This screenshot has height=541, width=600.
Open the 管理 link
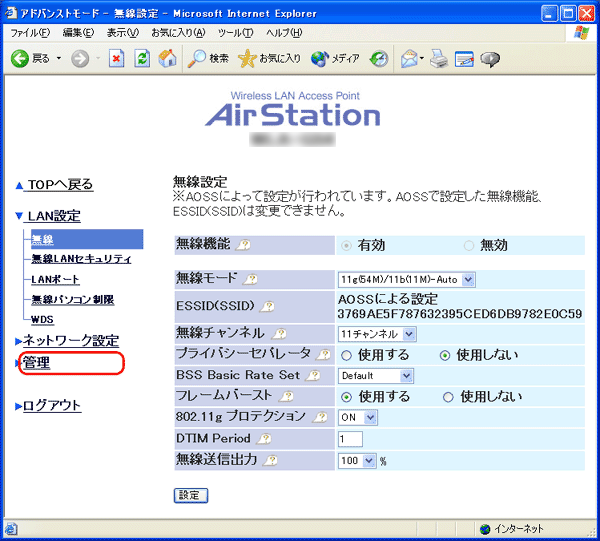point(36,362)
